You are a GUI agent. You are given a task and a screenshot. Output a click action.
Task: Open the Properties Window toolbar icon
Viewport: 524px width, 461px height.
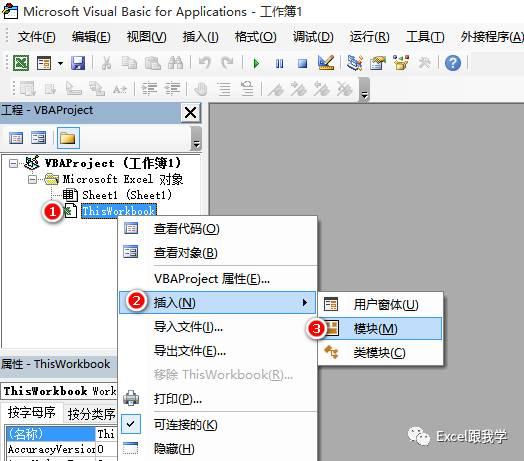(378, 63)
